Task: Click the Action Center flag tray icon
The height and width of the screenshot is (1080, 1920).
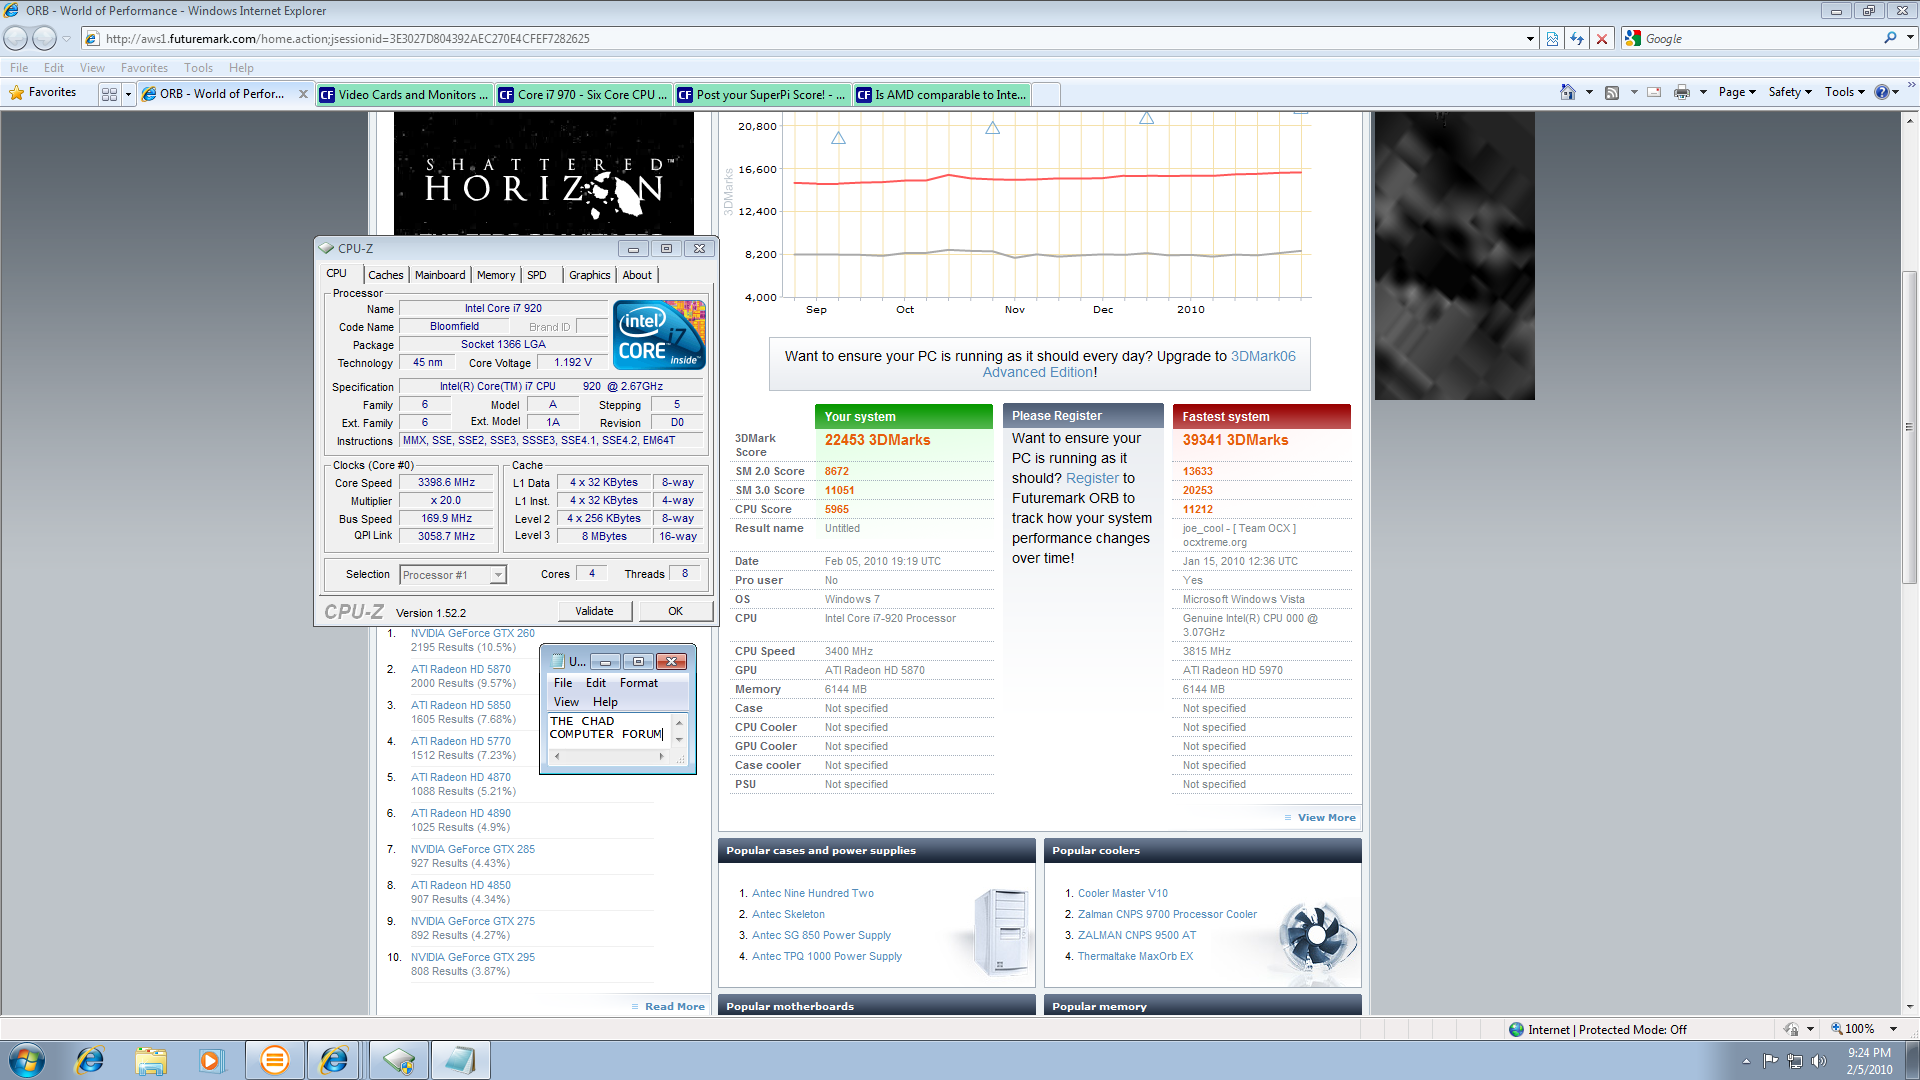Action: 1771,1060
